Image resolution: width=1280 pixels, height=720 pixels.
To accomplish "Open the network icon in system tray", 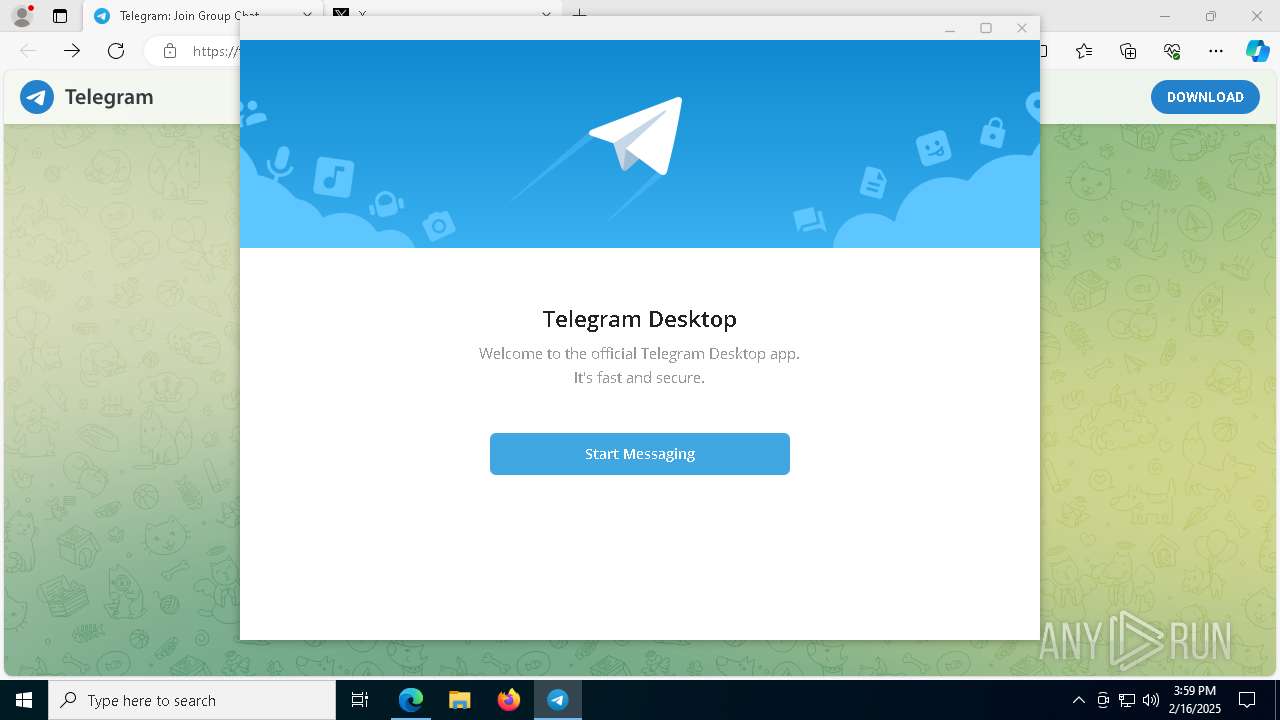I will (1127, 700).
